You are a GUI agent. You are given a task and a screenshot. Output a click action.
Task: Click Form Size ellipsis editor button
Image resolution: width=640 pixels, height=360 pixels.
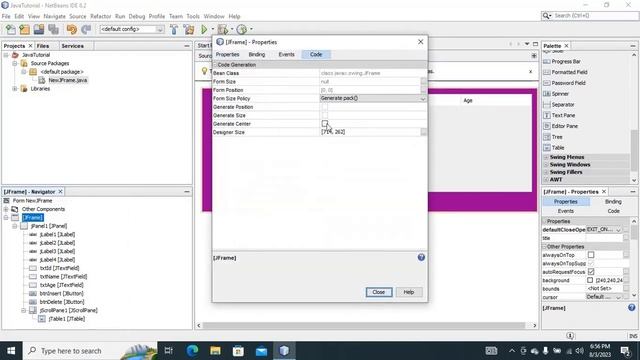click(x=423, y=81)
